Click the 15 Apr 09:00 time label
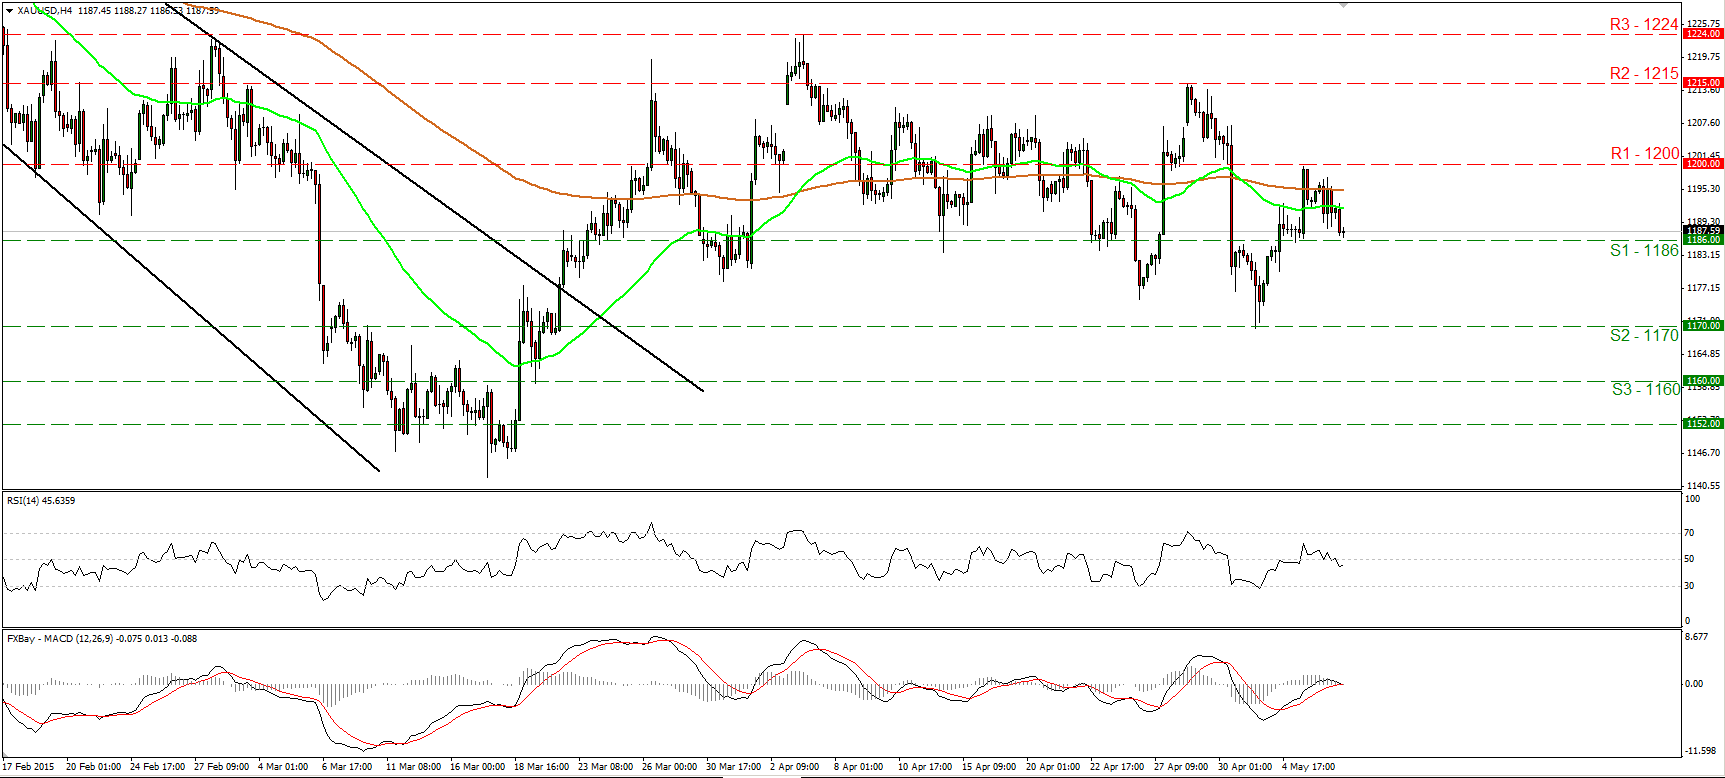The image size is (1725, 778). (989, 768)
